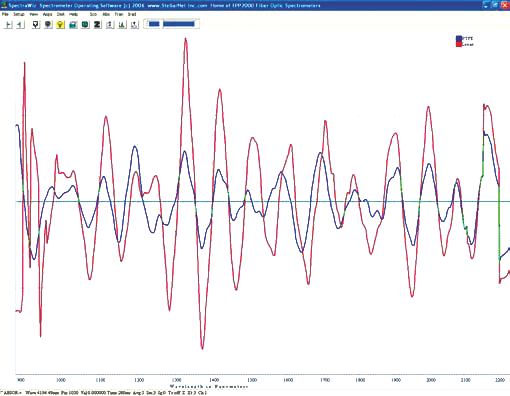Open the Setup menu

[x=19, y=14]
